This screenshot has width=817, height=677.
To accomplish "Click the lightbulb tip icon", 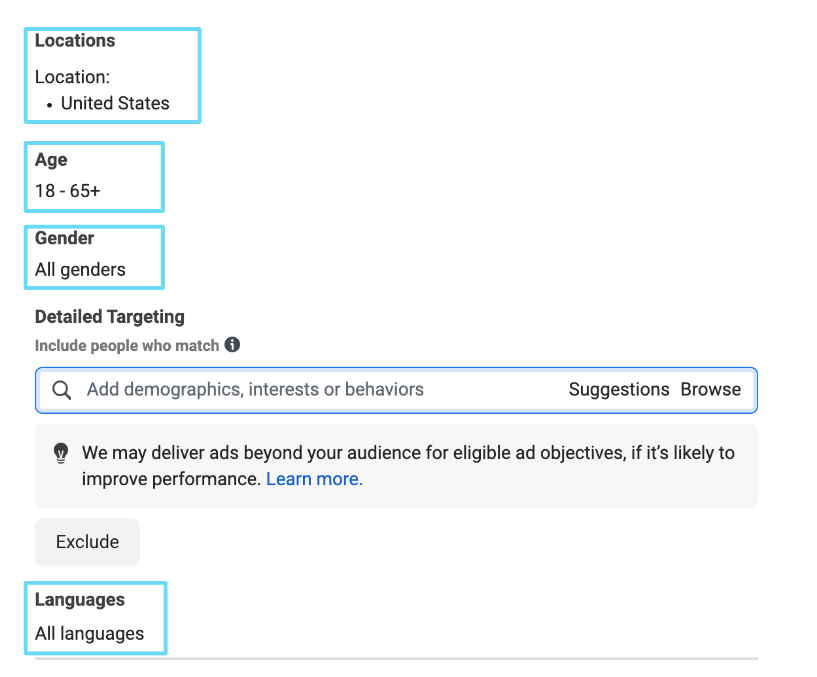I will (x=61, y=453).
